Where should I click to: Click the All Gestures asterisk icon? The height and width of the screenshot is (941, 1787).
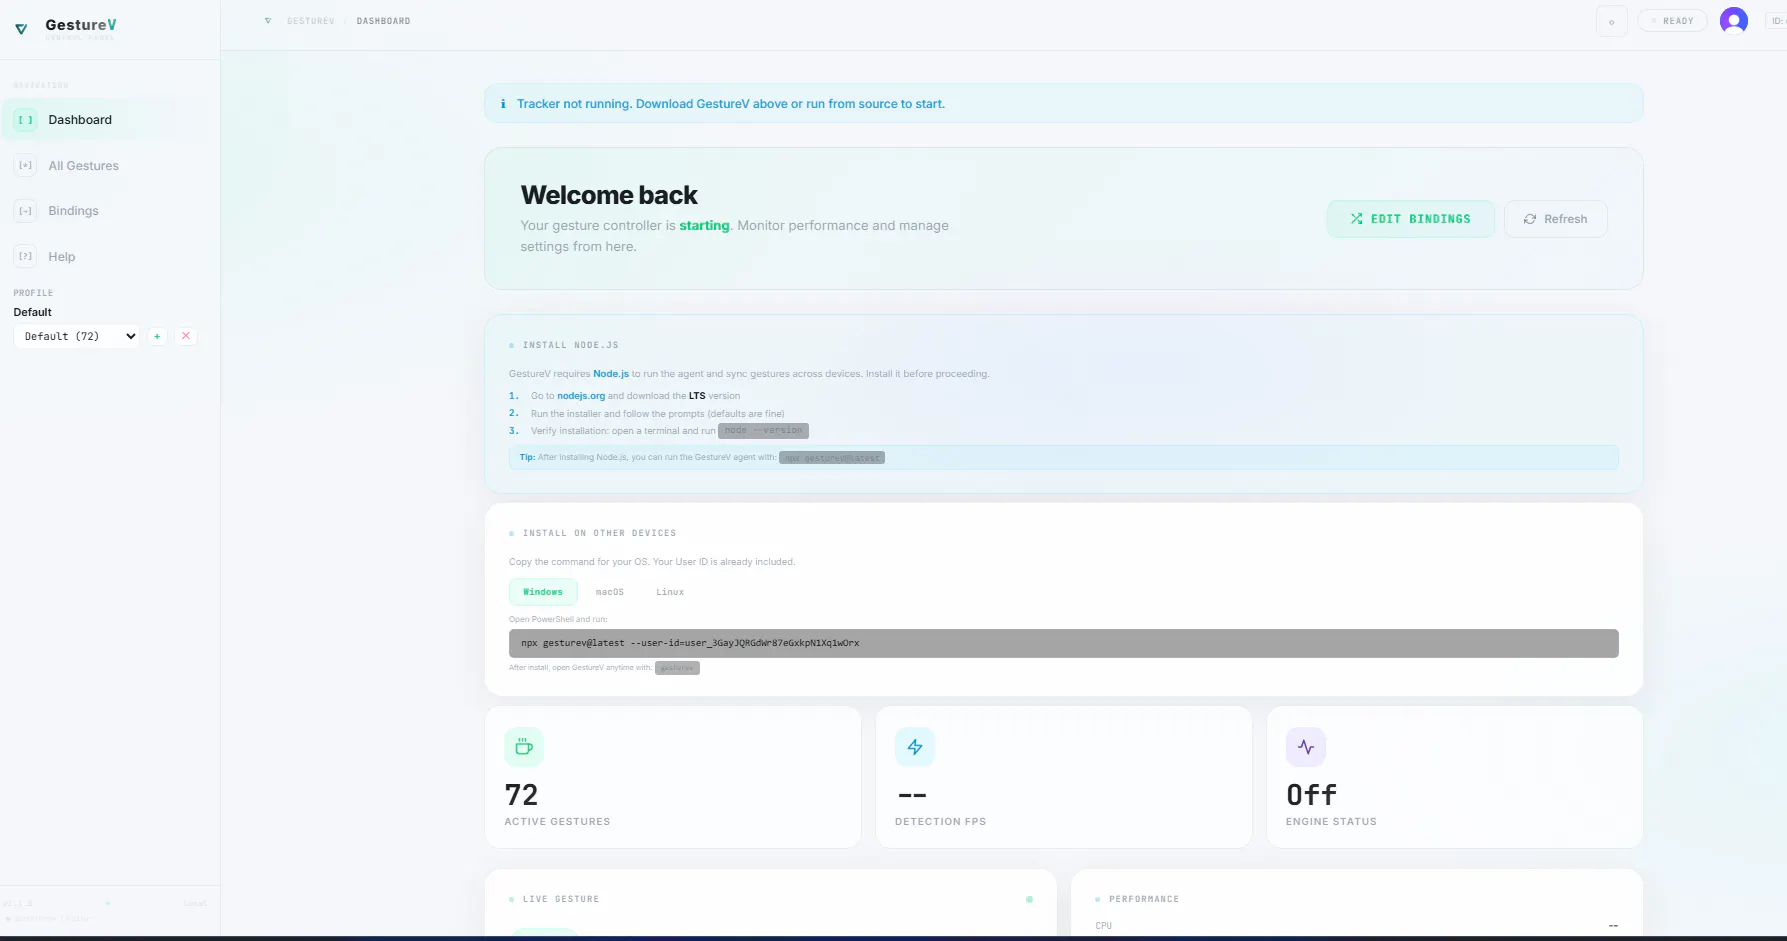[26, 166]
